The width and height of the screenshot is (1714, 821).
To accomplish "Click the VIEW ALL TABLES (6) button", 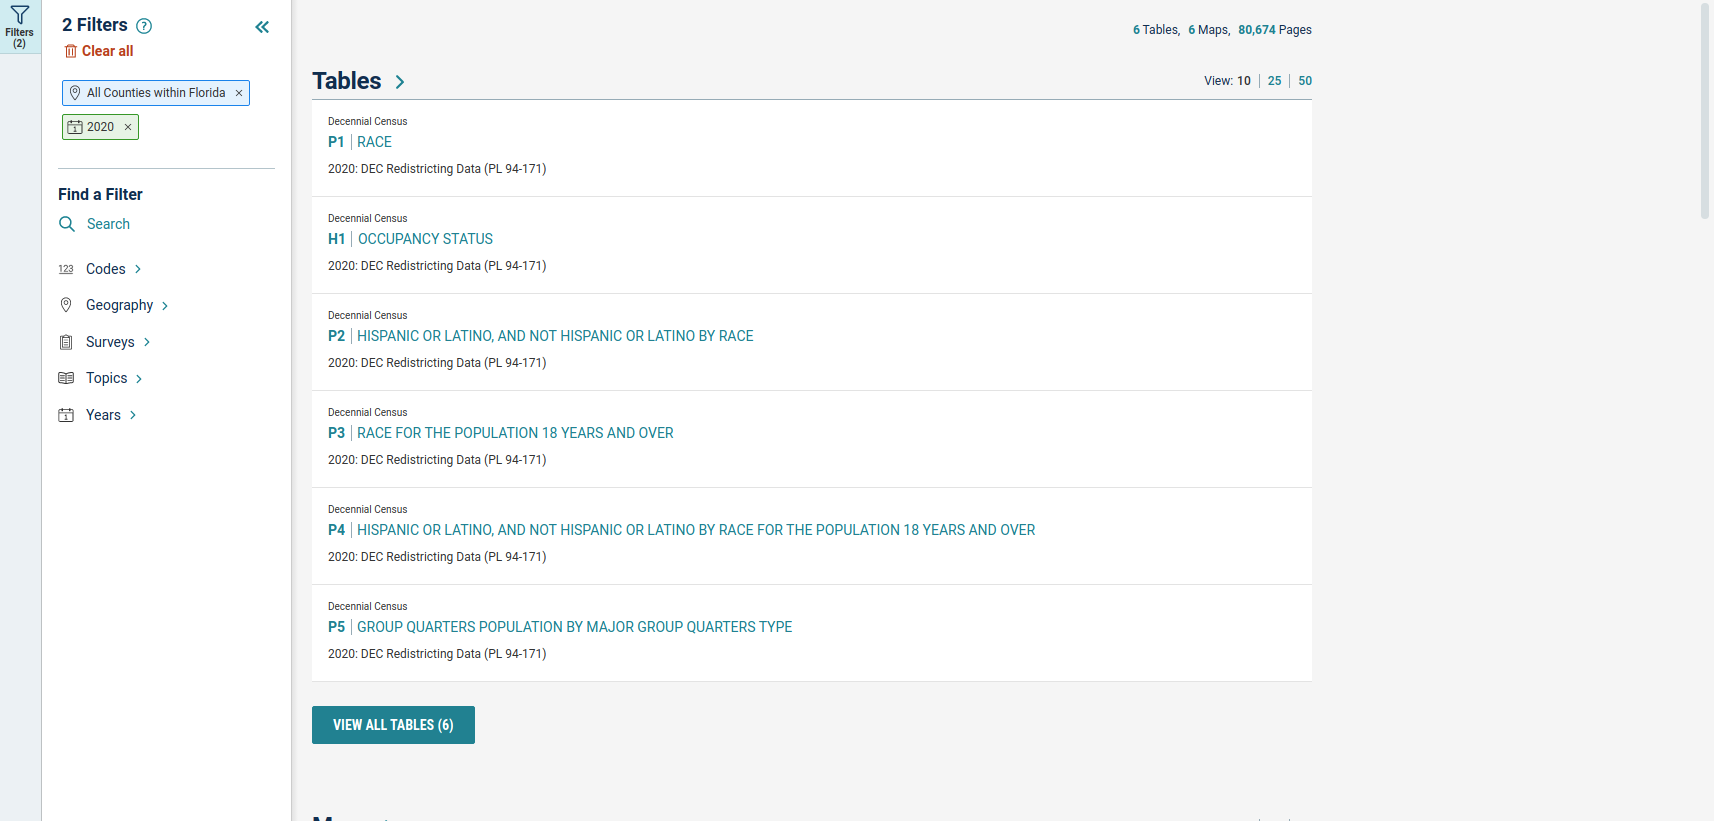I will 393,725.
